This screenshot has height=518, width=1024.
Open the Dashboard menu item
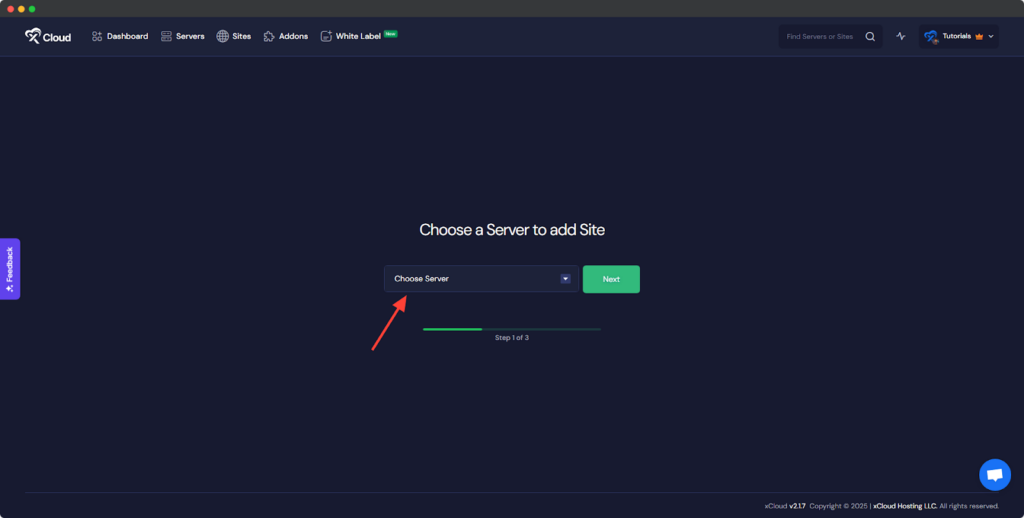pyautogui.click(x=120, y=36)
